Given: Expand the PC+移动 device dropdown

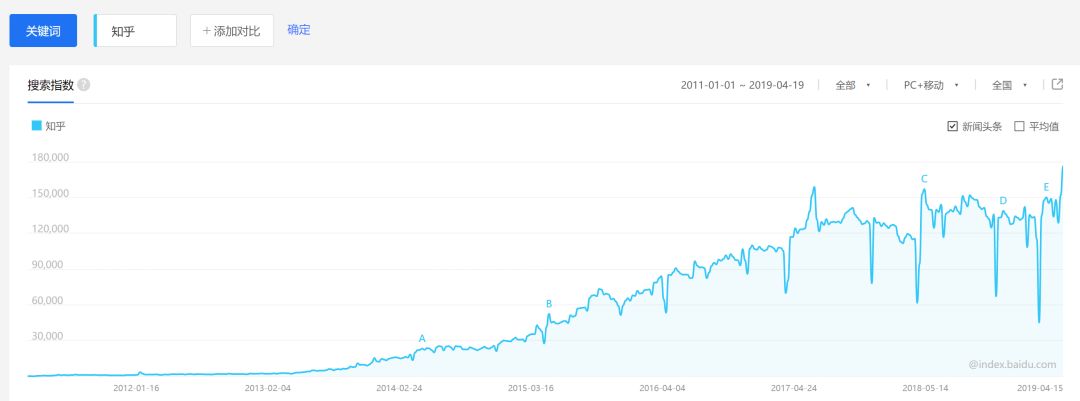Looking at the screenshot, I should (x=931, y=85).
